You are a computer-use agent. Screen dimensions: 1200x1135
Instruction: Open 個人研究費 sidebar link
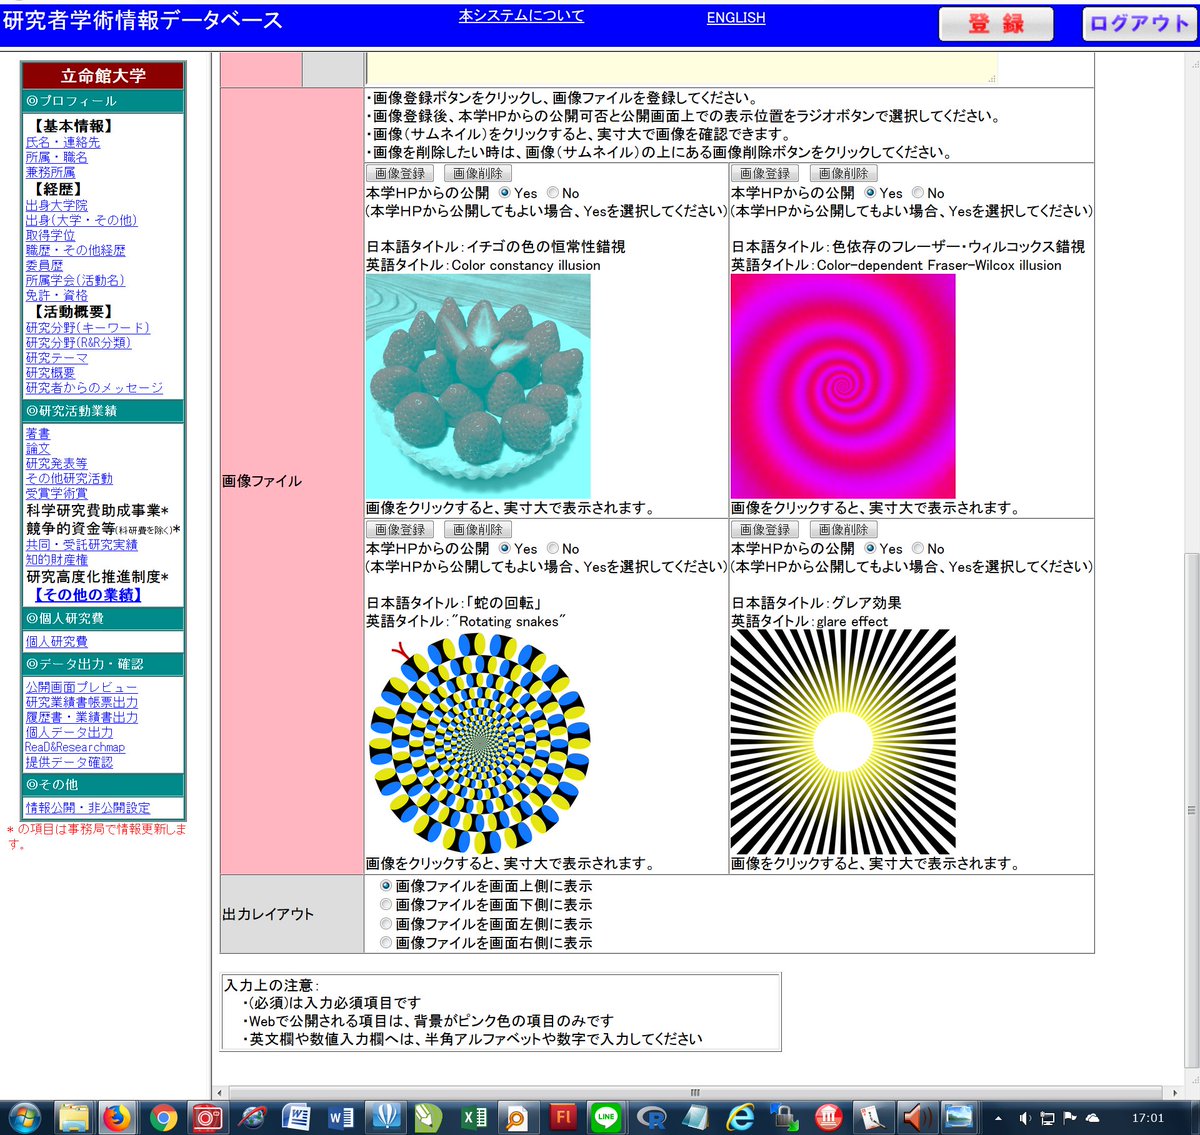pos(56,641)
